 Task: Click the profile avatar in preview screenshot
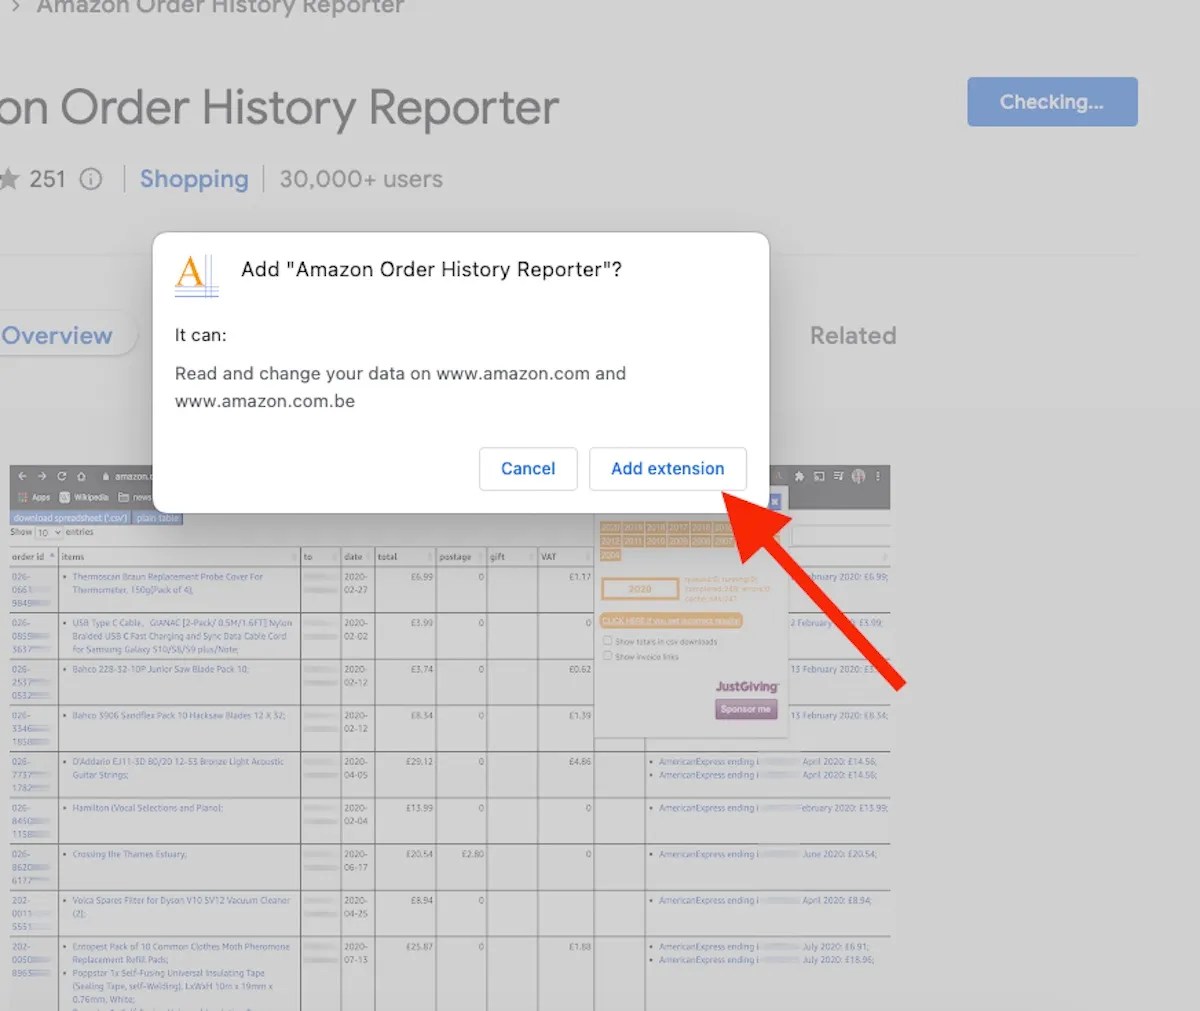tap(858, 477)
